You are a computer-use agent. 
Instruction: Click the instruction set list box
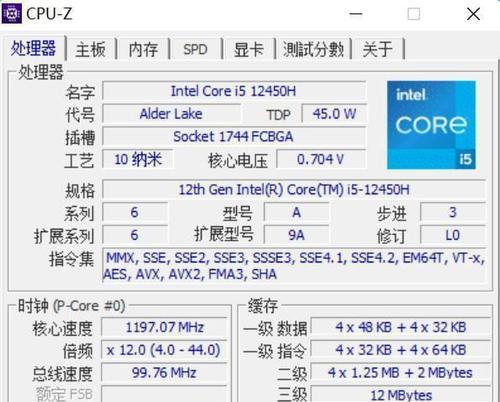[x=294, y=266]
